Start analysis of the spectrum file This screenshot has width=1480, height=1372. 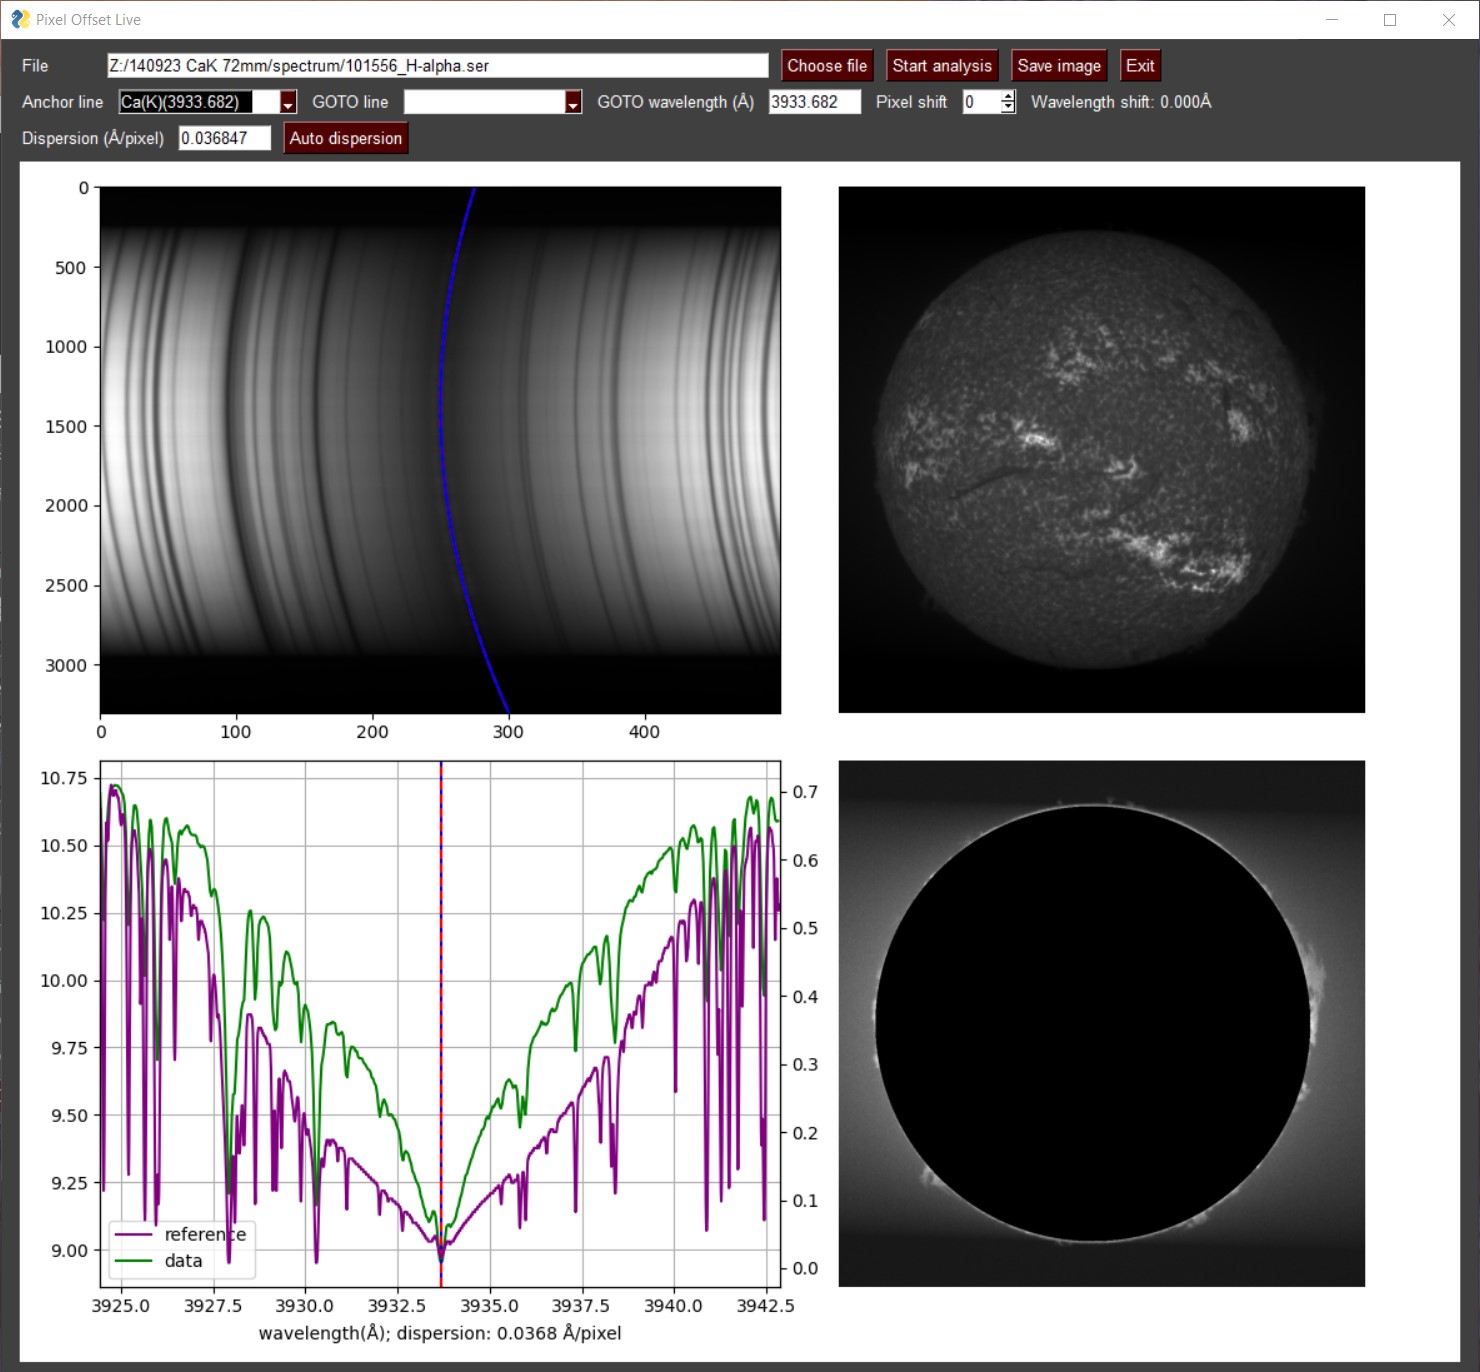pos(942,66)
